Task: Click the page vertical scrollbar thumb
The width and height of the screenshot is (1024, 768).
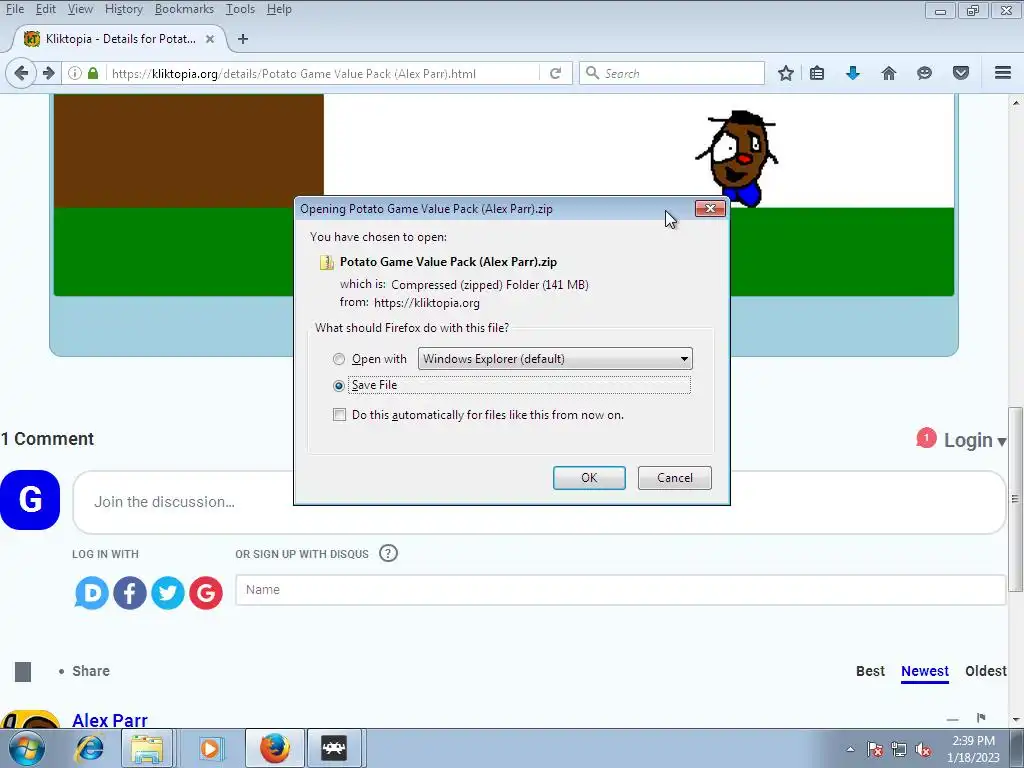Action: tap(1015, 500)
